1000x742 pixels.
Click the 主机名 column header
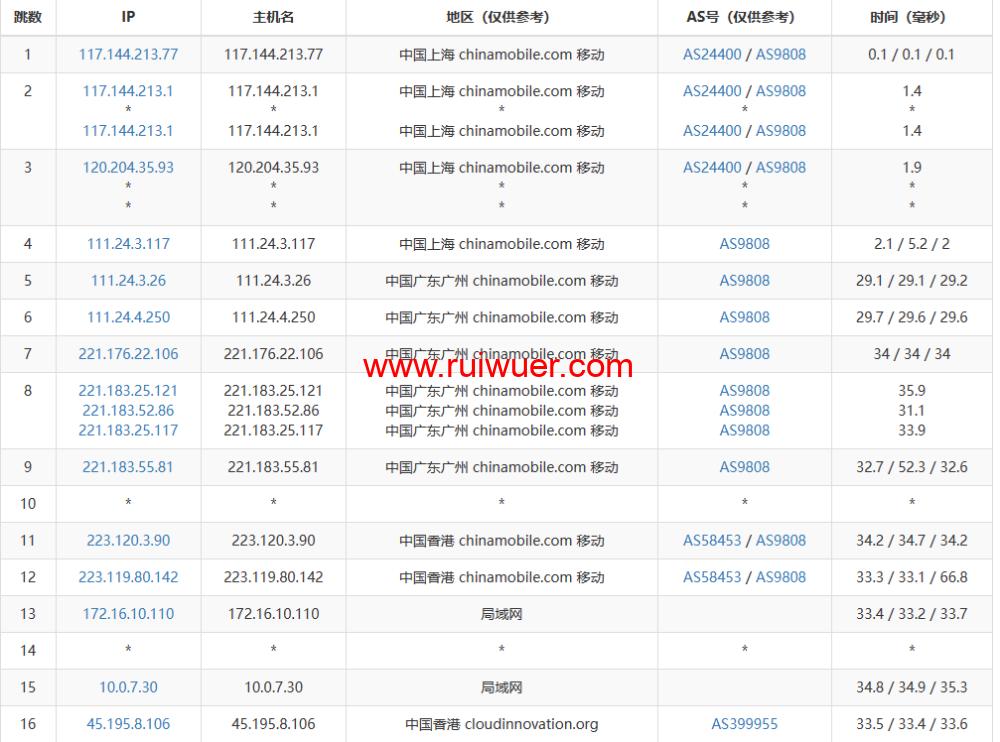point(273,17)
